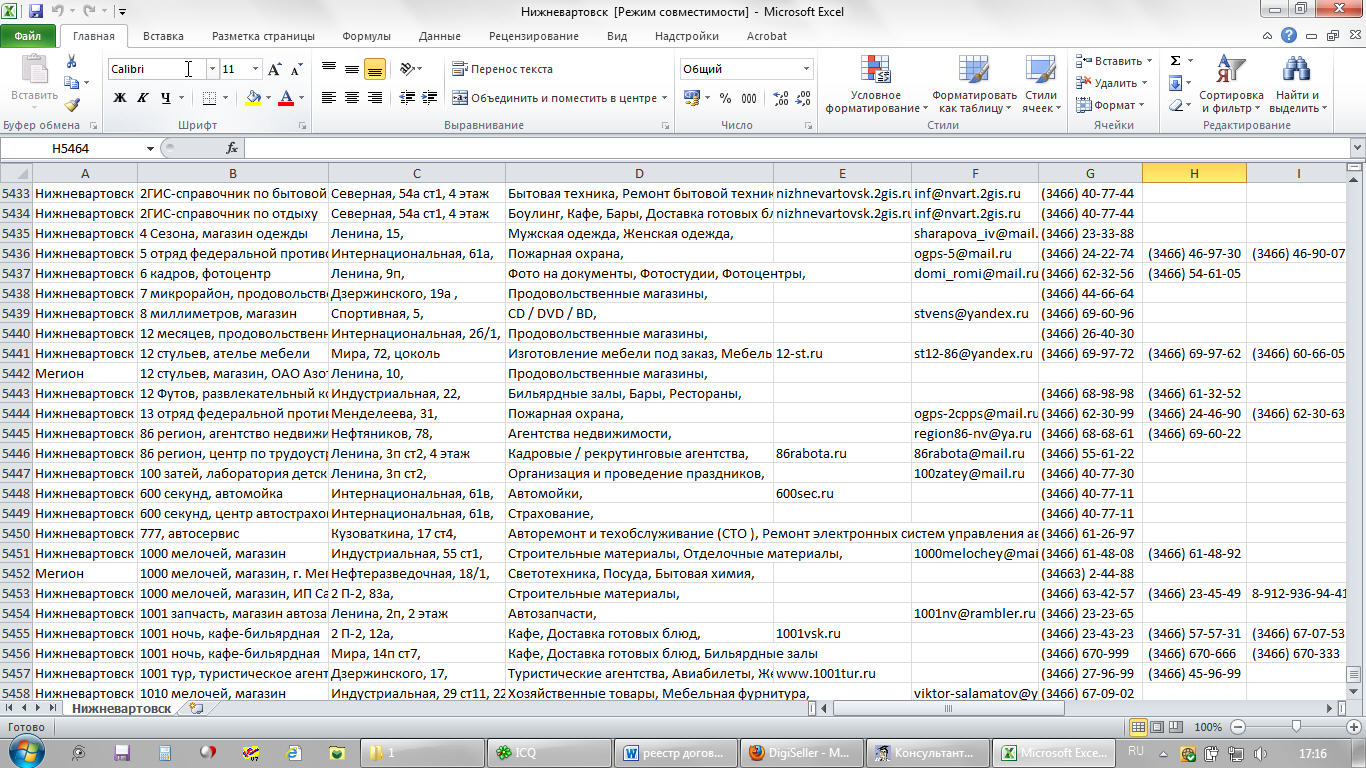Switch to Рецензирование tab
Image resolution: width=1366 pixels, height=768 pixels.
coord(534,36)
